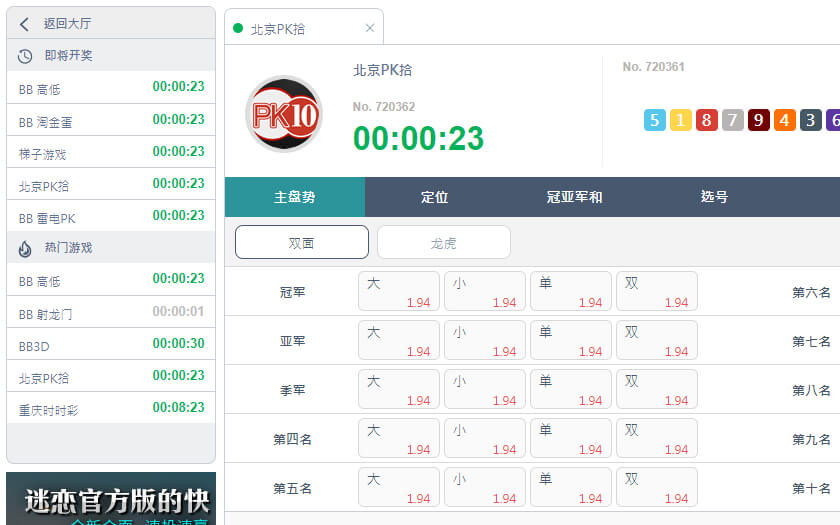This screenshot has width=840, height=525.
Task: Pick 单 option in 亚军 row
Action: (570, 340)
